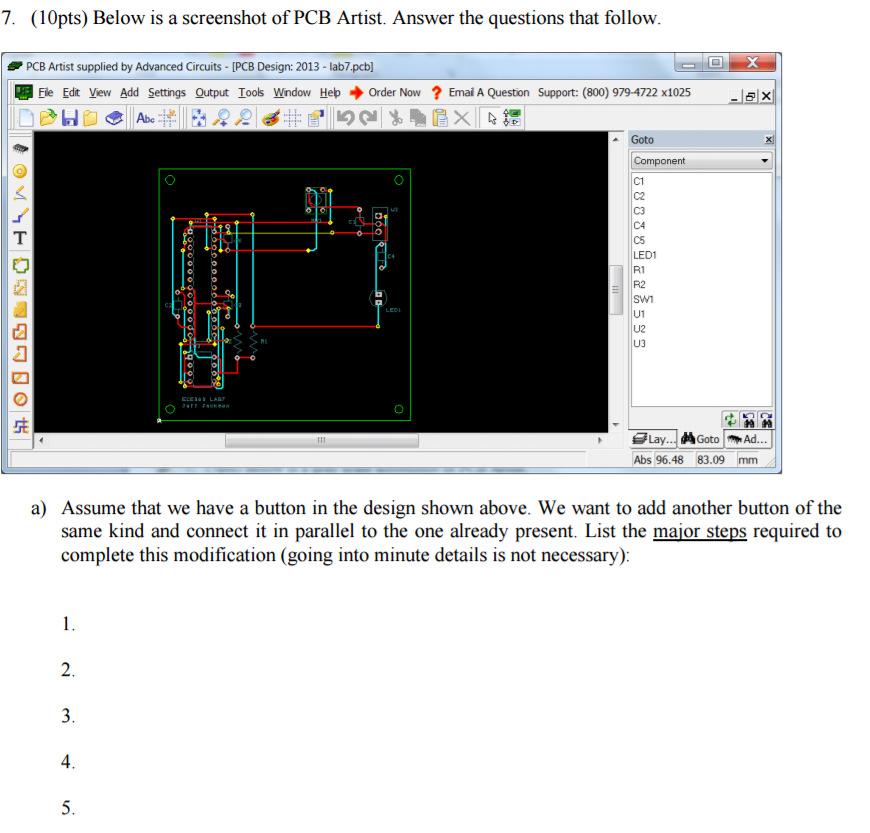
Task: Click the Abc spell check toolbar icon
Action: coord(145,117)
